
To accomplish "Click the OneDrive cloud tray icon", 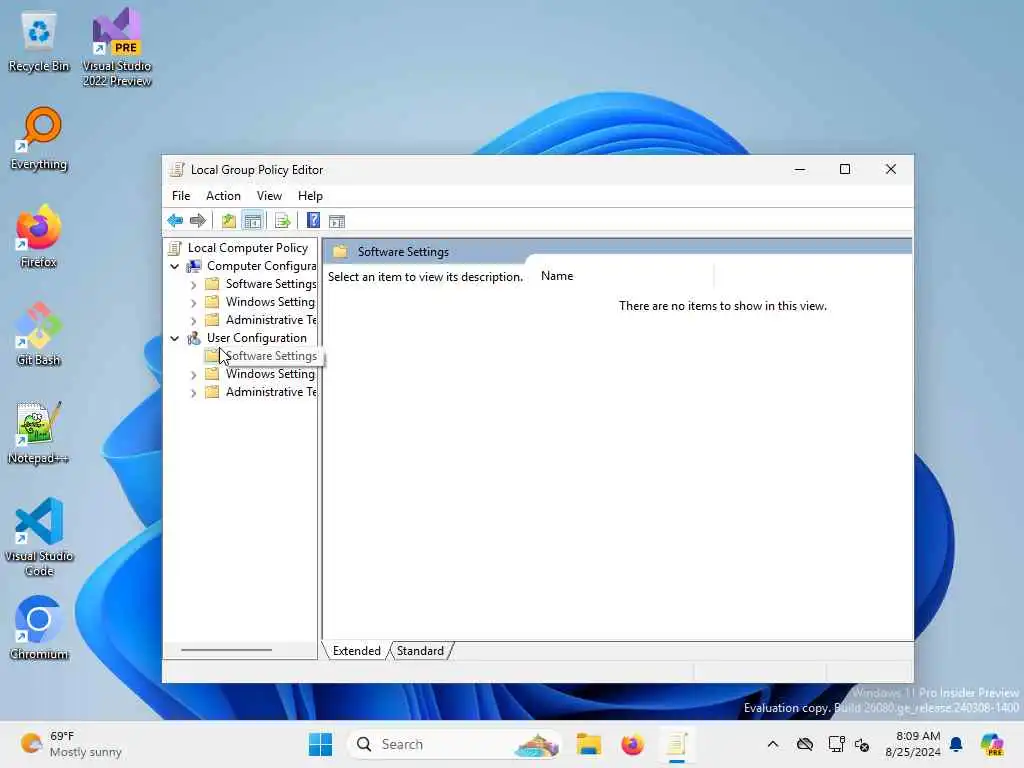I will coord(805,744).
